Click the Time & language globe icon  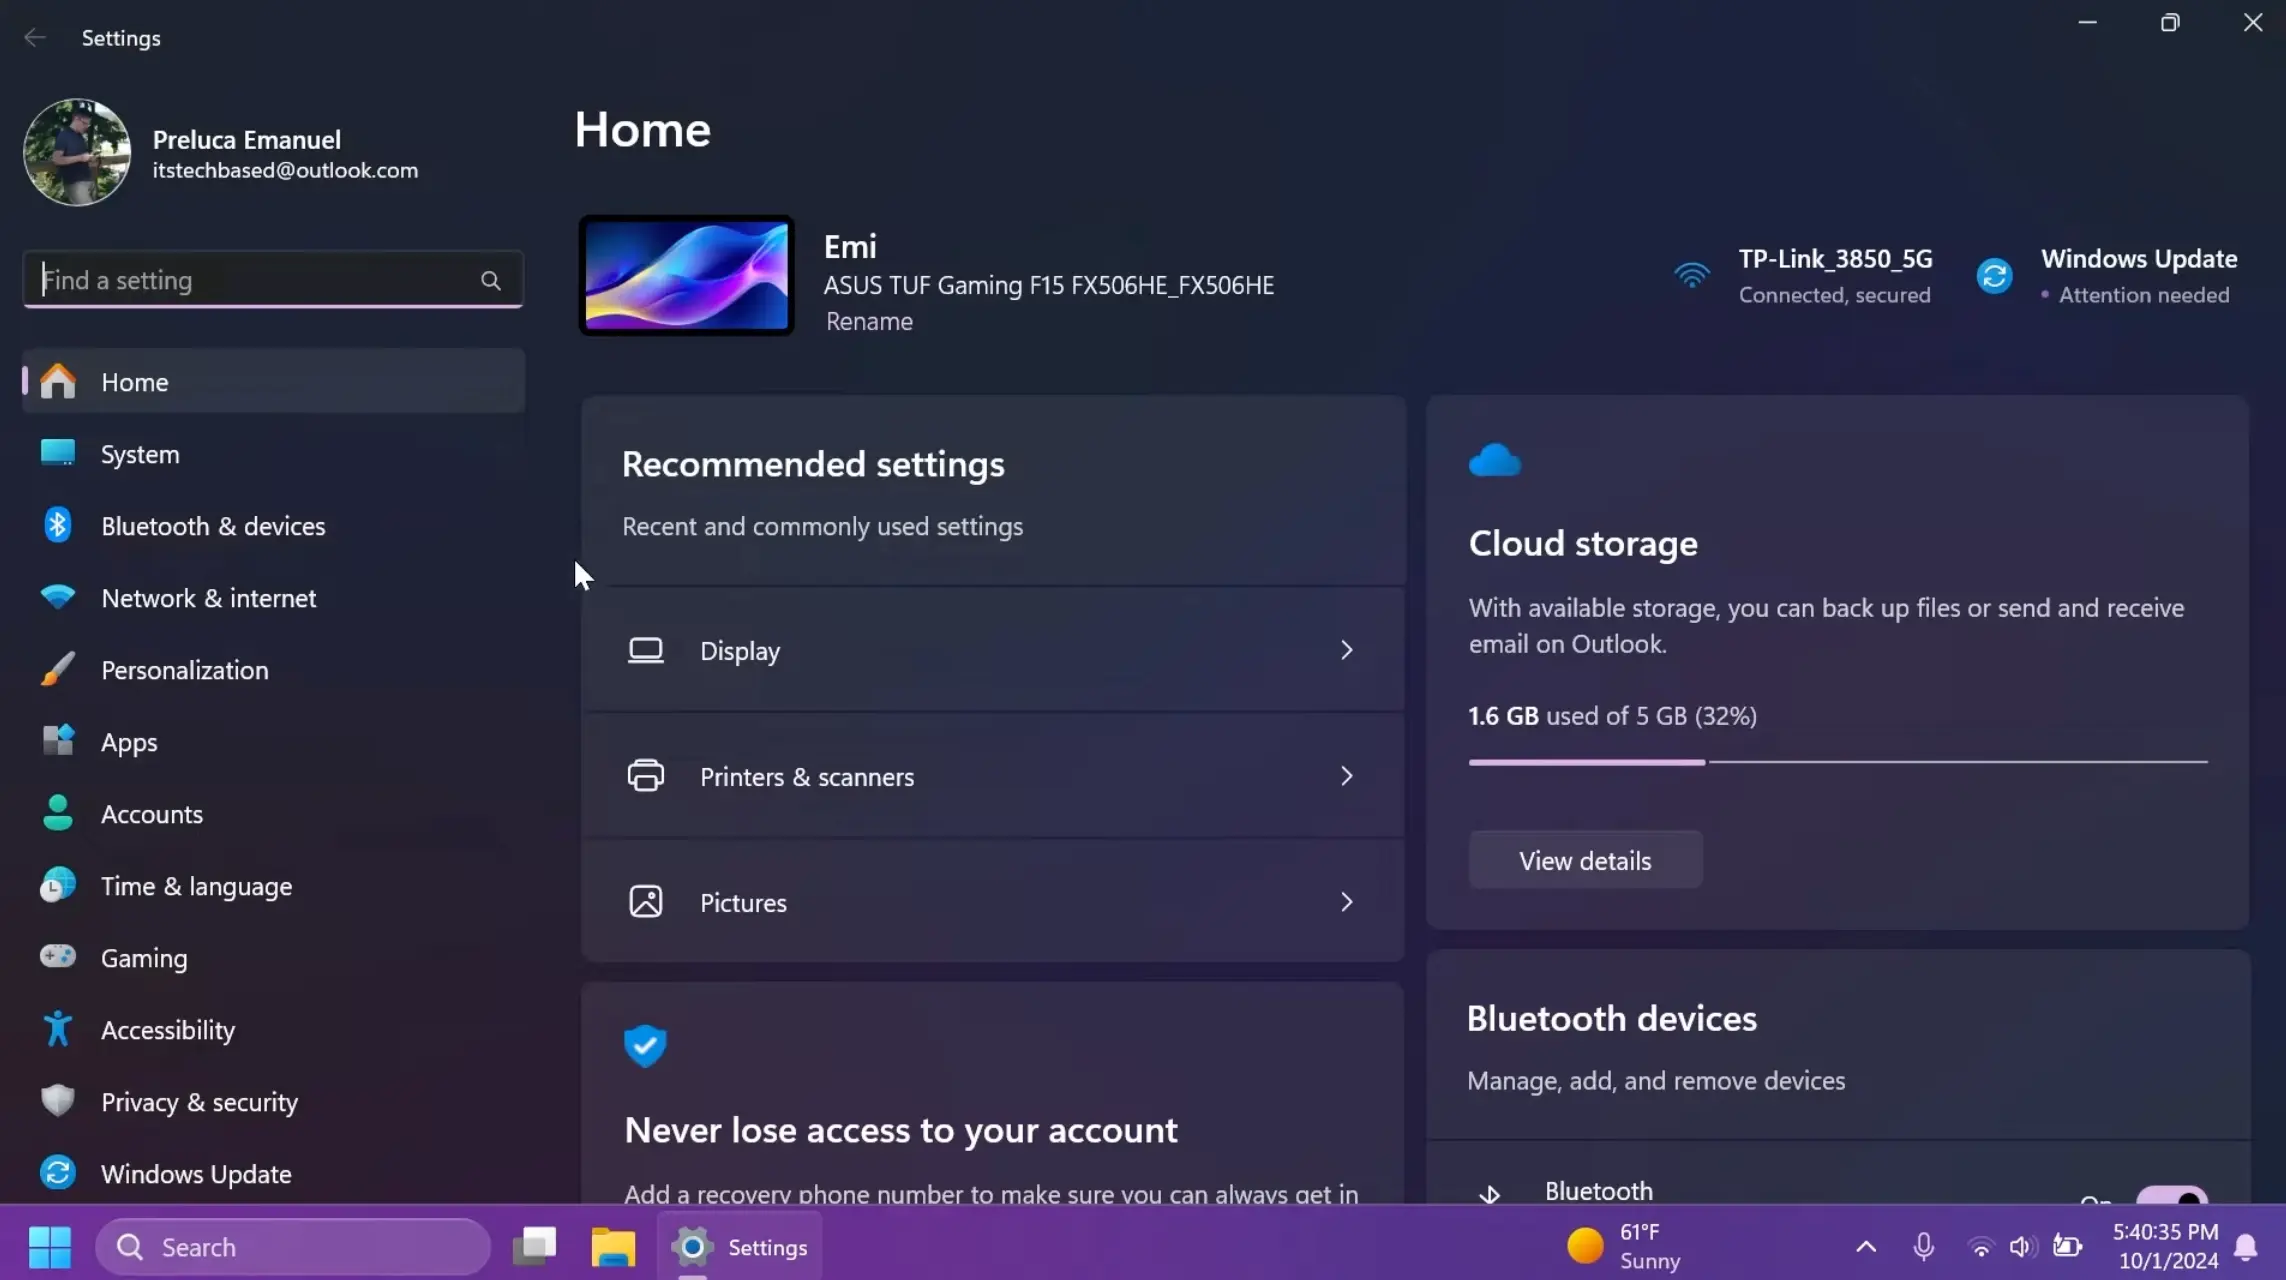point(58,886)
